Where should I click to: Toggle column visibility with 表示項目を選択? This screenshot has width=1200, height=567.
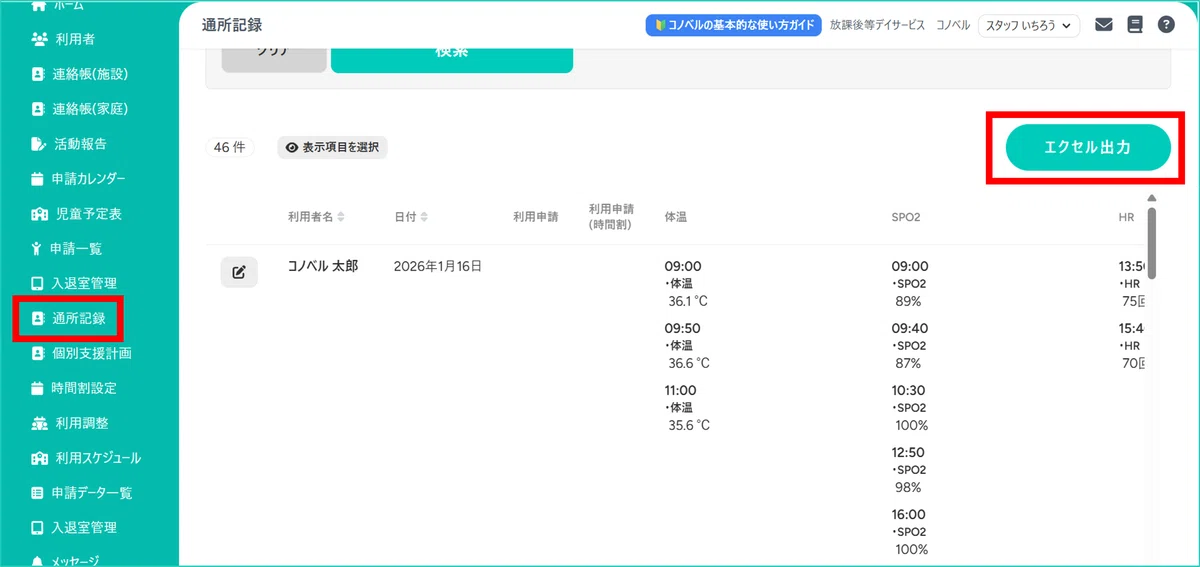tap(332, 148)
